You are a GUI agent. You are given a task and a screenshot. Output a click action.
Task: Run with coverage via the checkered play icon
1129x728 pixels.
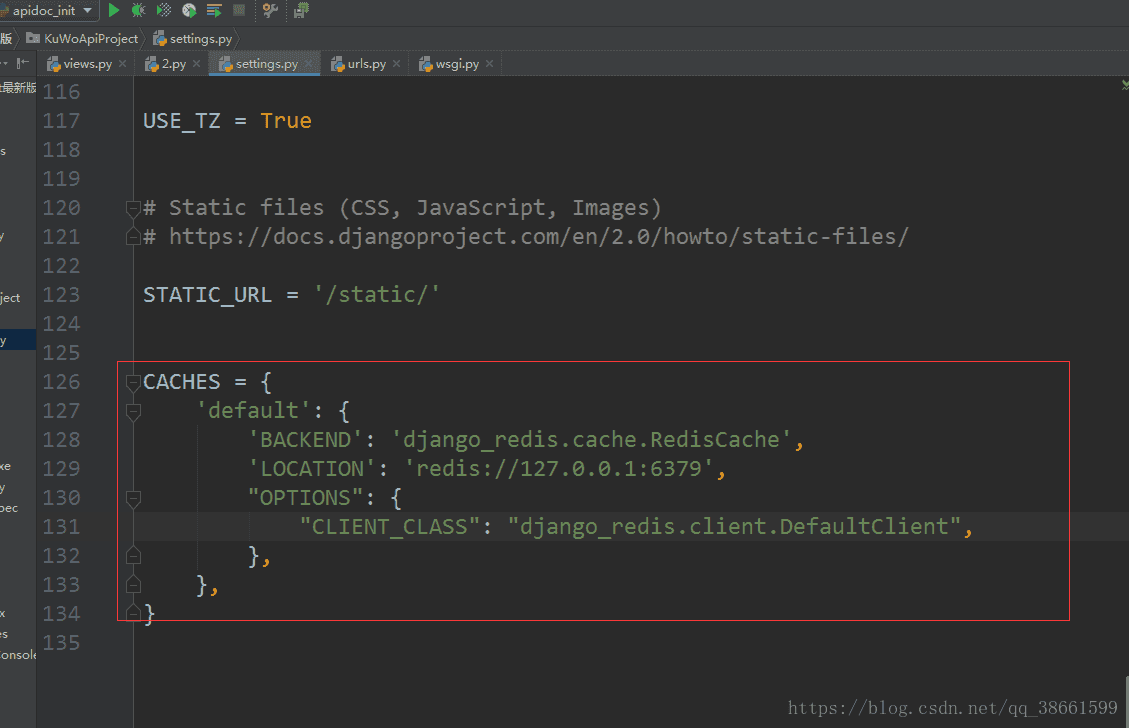click(x=162, y=10)
